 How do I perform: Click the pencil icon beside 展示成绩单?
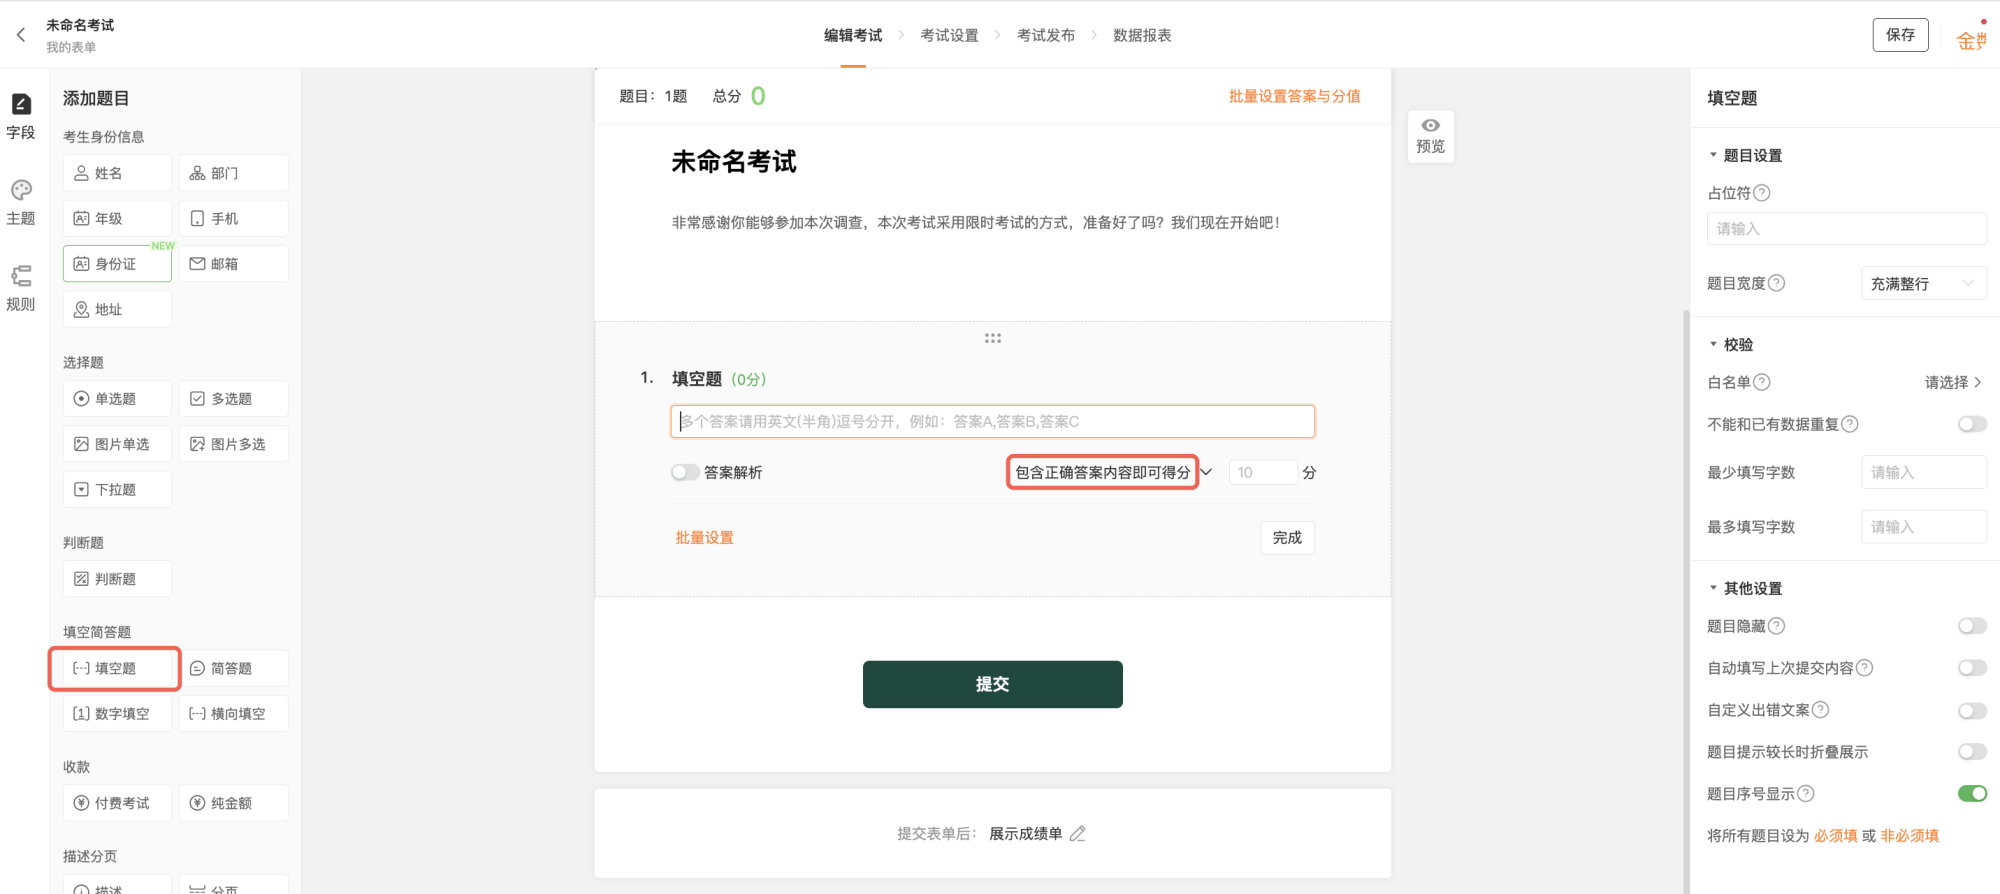[1077, 834]
